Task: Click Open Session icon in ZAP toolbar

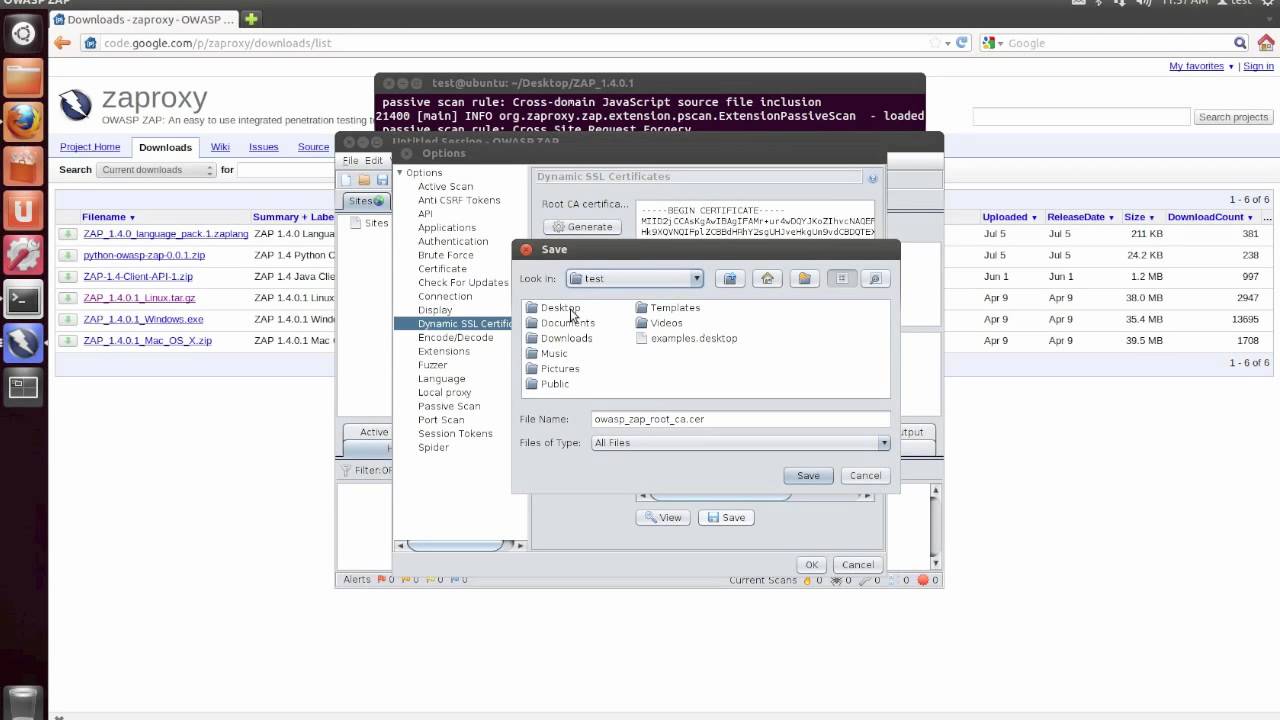Action: coord(364,180)
